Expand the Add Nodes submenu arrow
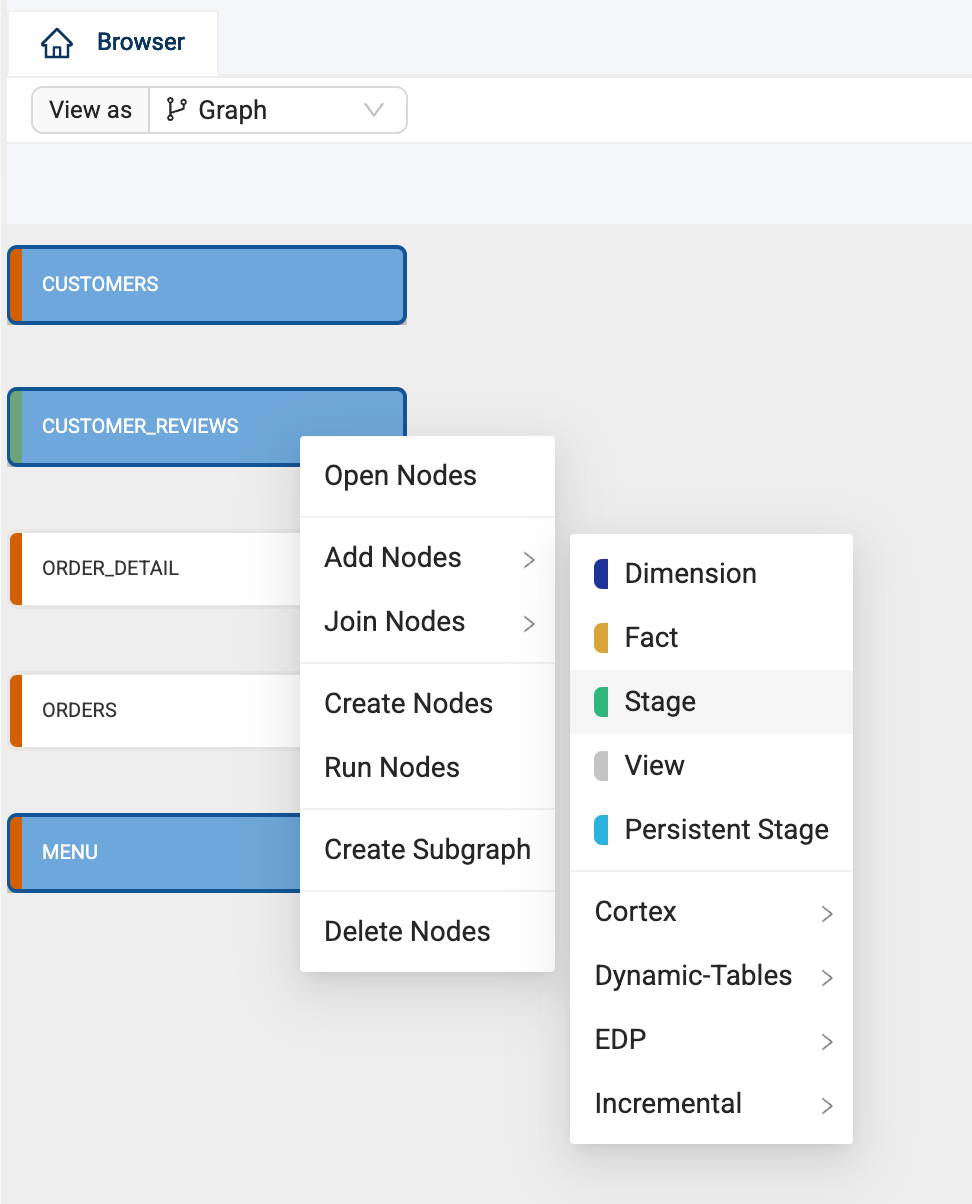972x1204 pixels. point(529,560)
